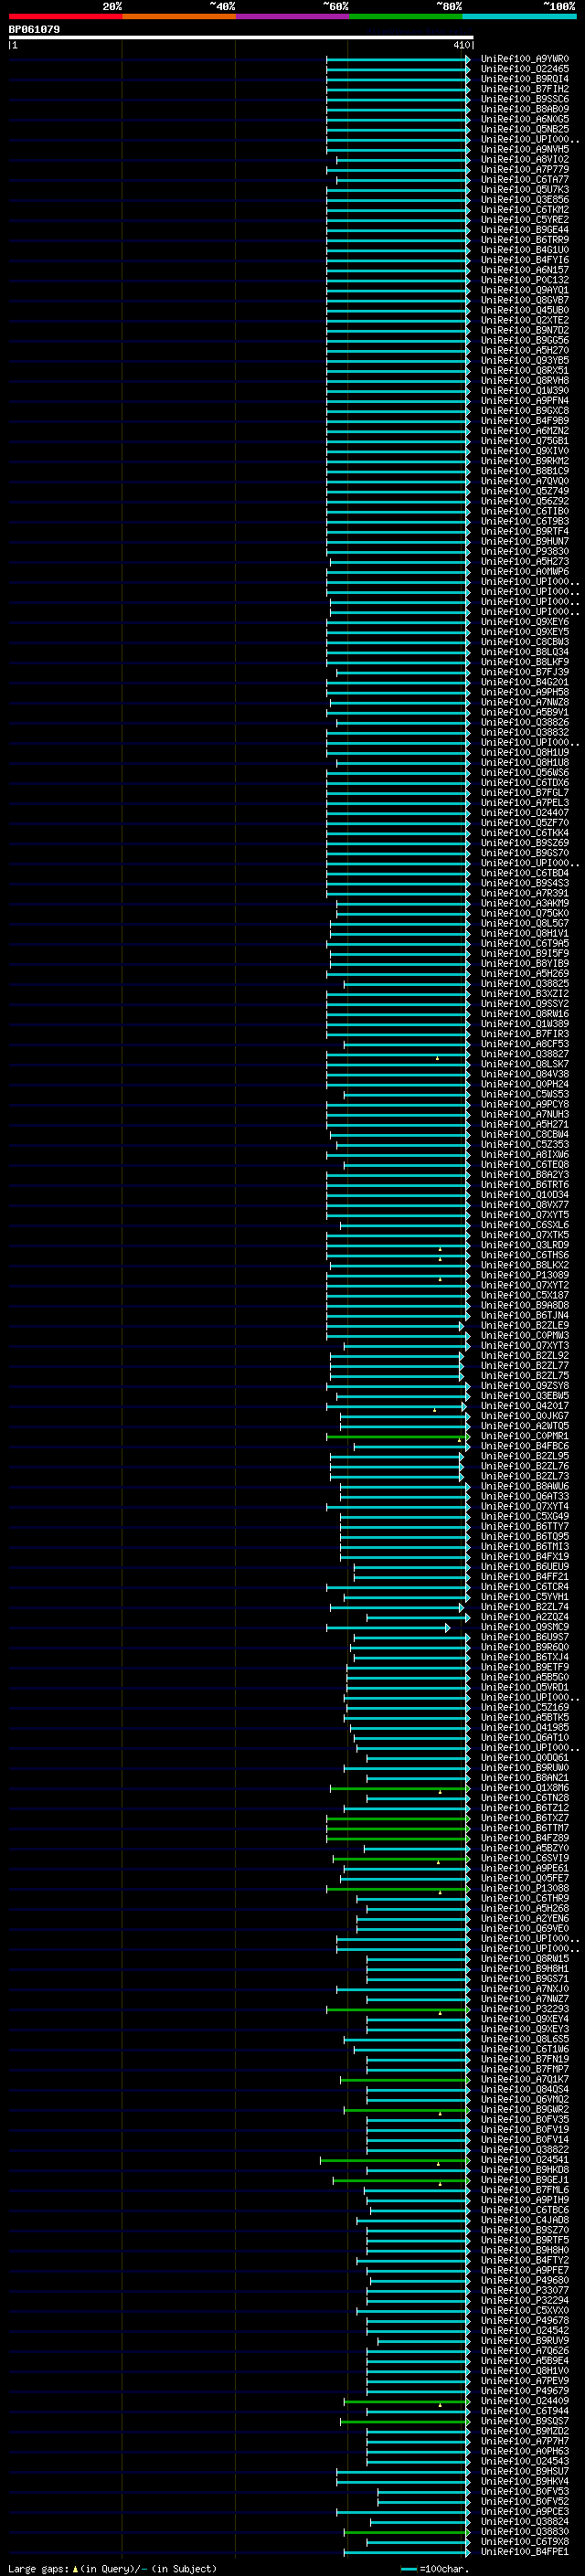This screenshot has height=2576, width=585.
Task: Click the green ~80% identity legend segment
Action: click(406, 17)
